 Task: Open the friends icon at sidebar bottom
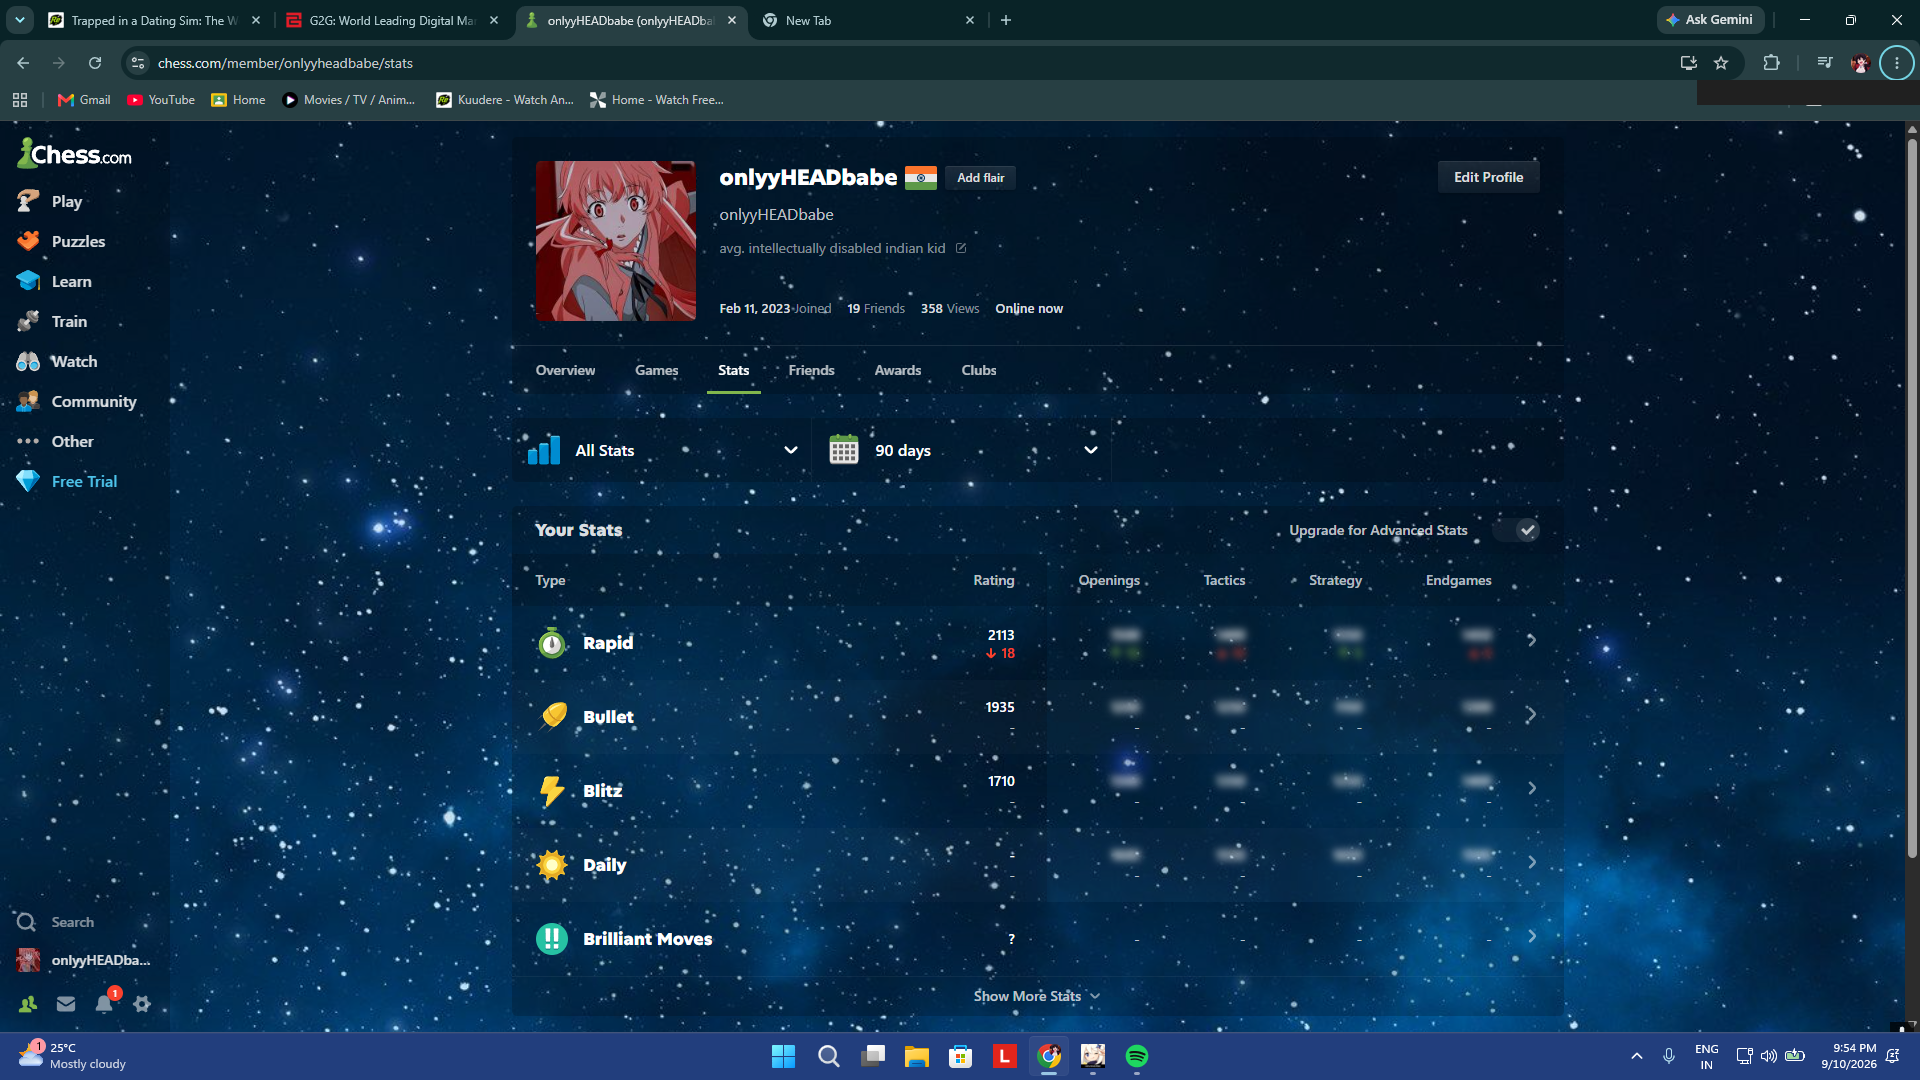point(28,1004)
